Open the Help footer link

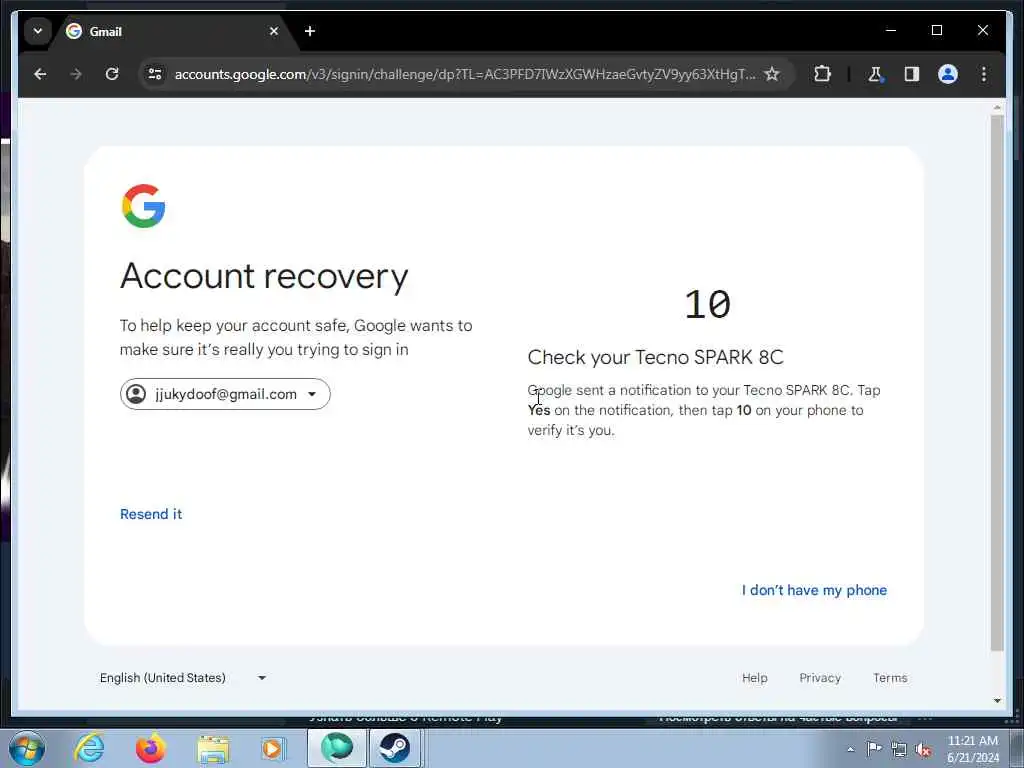(x=754, y=678)
